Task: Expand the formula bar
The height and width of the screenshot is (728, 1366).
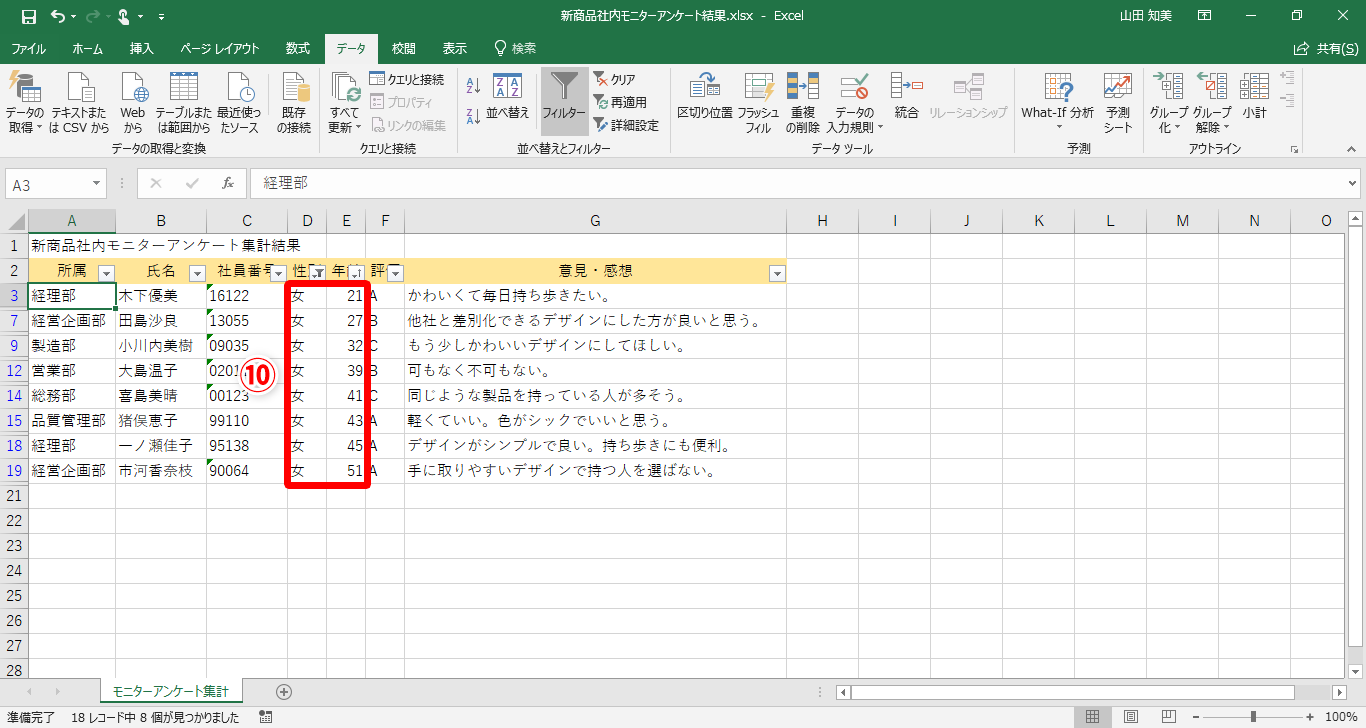Action: pos(1353,183)
